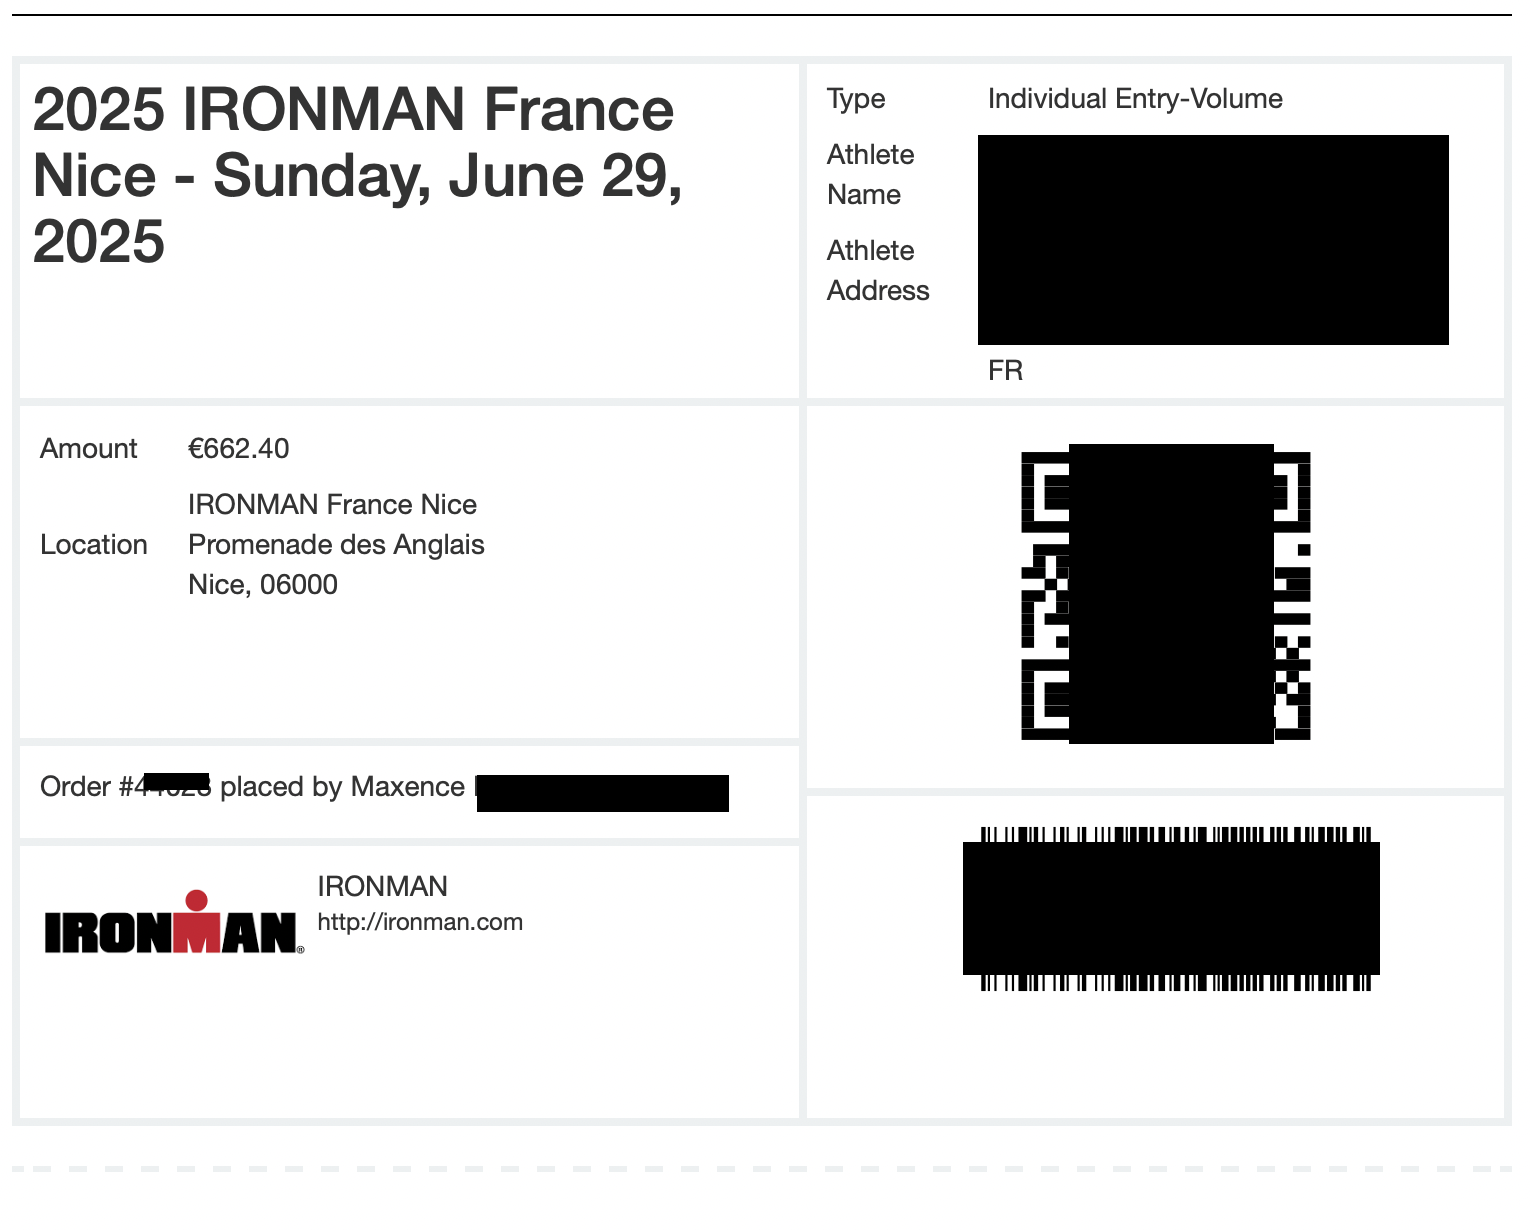
Task: Click the Athlete Name label
Action: click(x=871, y=174)
